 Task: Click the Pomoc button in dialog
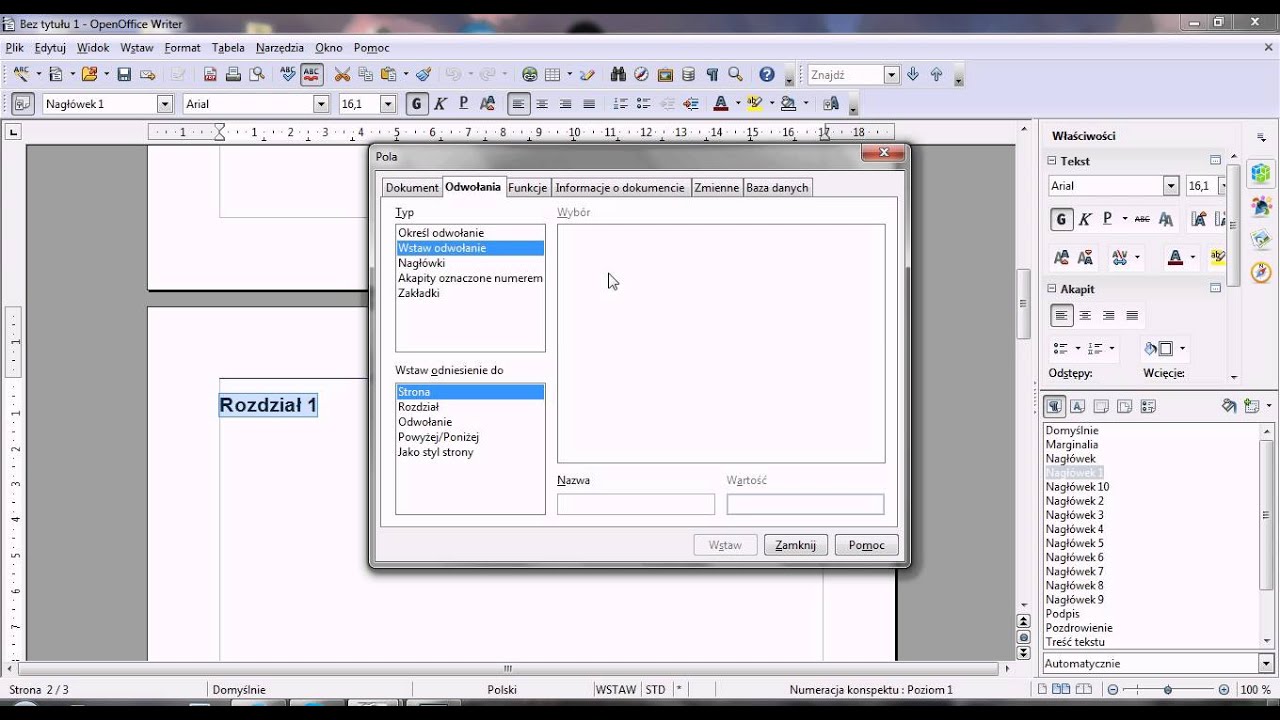866,545
